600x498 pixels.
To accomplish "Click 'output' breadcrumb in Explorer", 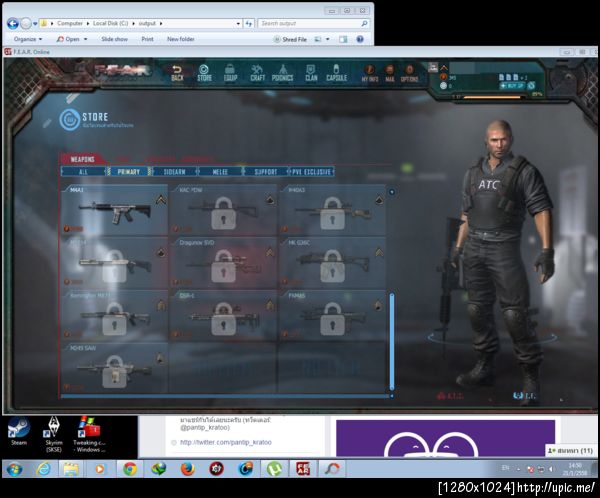I will [147, 23].
